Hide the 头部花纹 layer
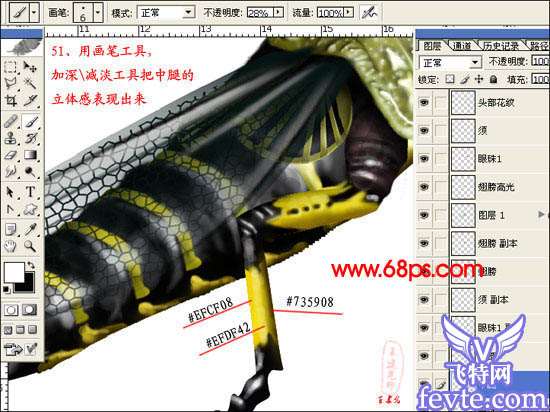The height and width of the screenshot is (412, 550). coord(424,102)
